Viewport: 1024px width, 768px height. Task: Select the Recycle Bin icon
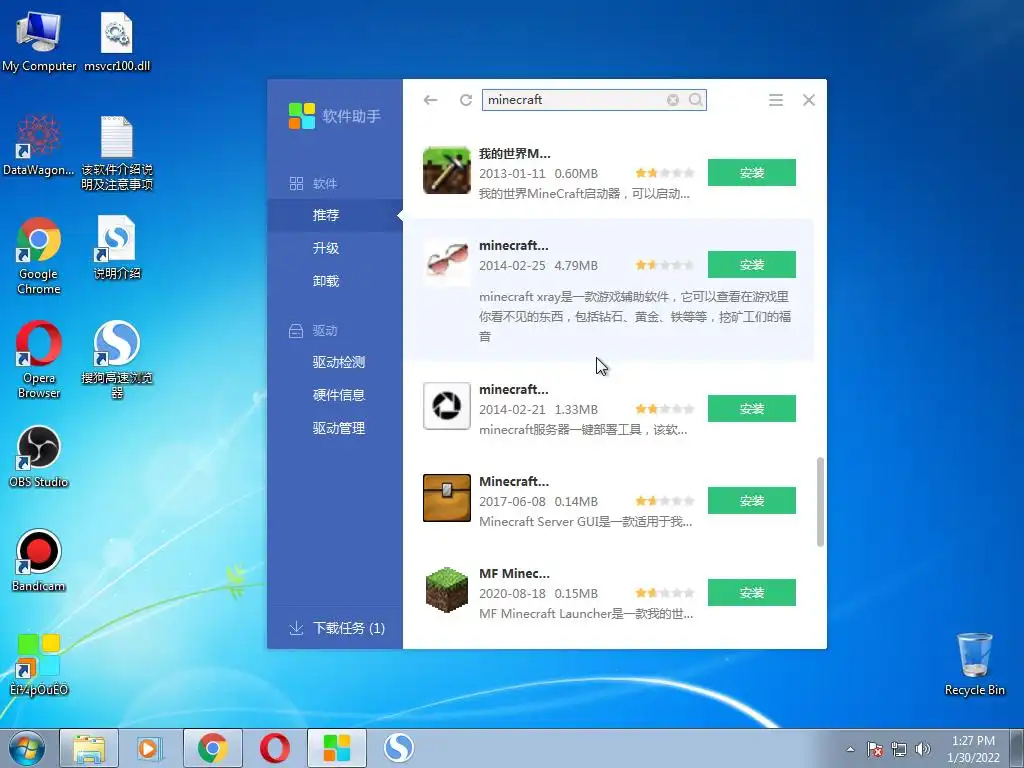974,664
